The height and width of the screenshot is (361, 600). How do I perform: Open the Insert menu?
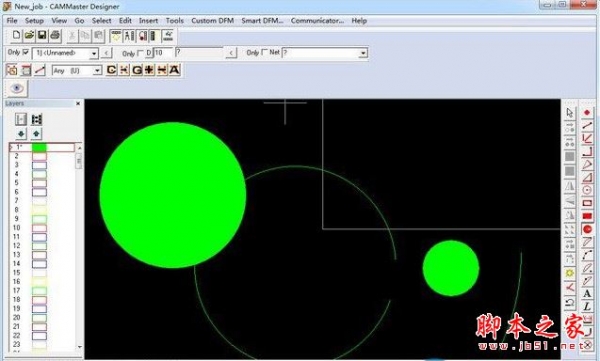pyautogui.click(x=148, y=21)
